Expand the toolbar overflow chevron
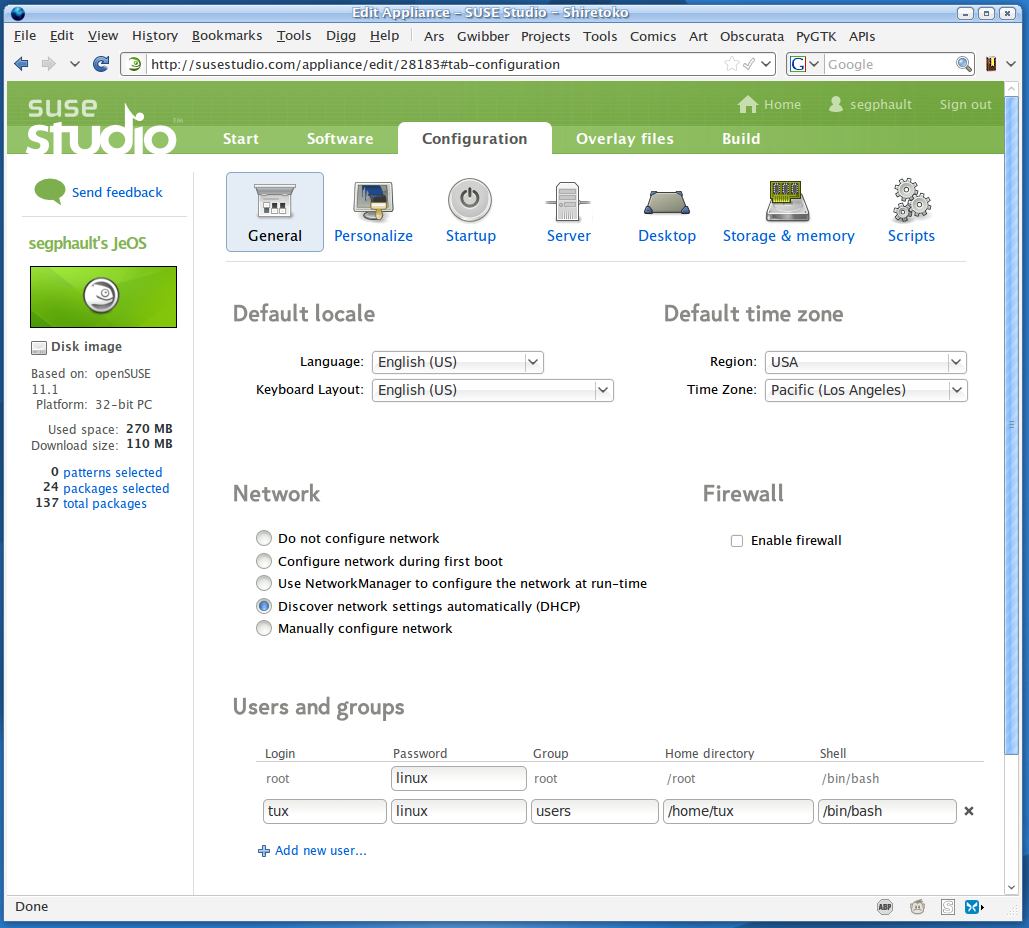Screen dimensions: 1029x928 pos(1011,64)
